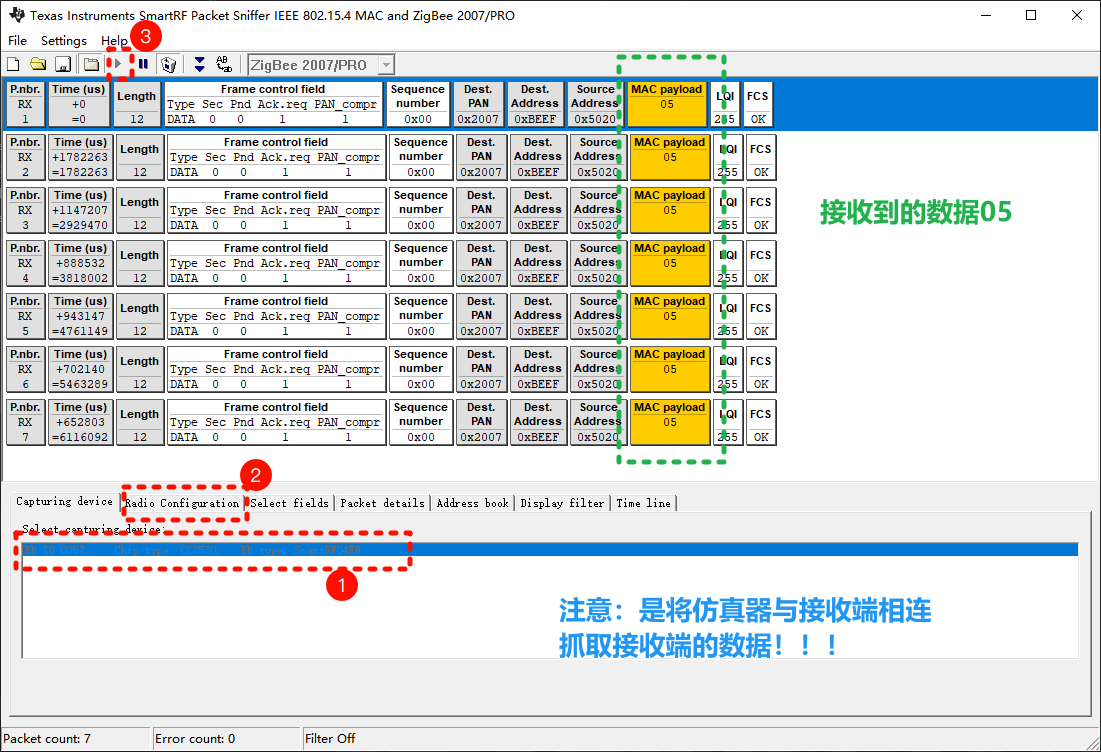The height and width of the screenshot is (752, 1101).
Task: Select packet number 4 P.nbr. cell
Action: [25, 263]
